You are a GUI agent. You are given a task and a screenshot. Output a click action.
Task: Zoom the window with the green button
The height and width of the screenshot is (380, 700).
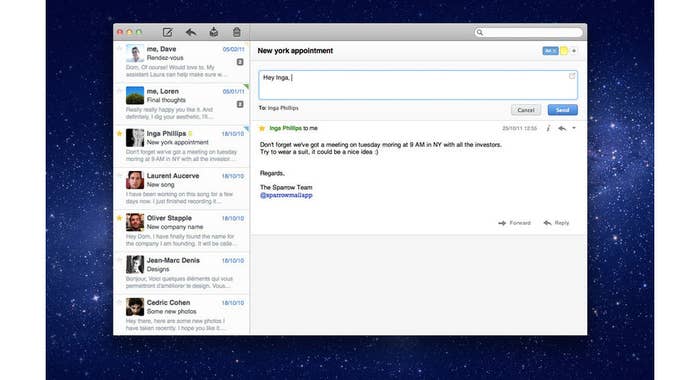139,32
